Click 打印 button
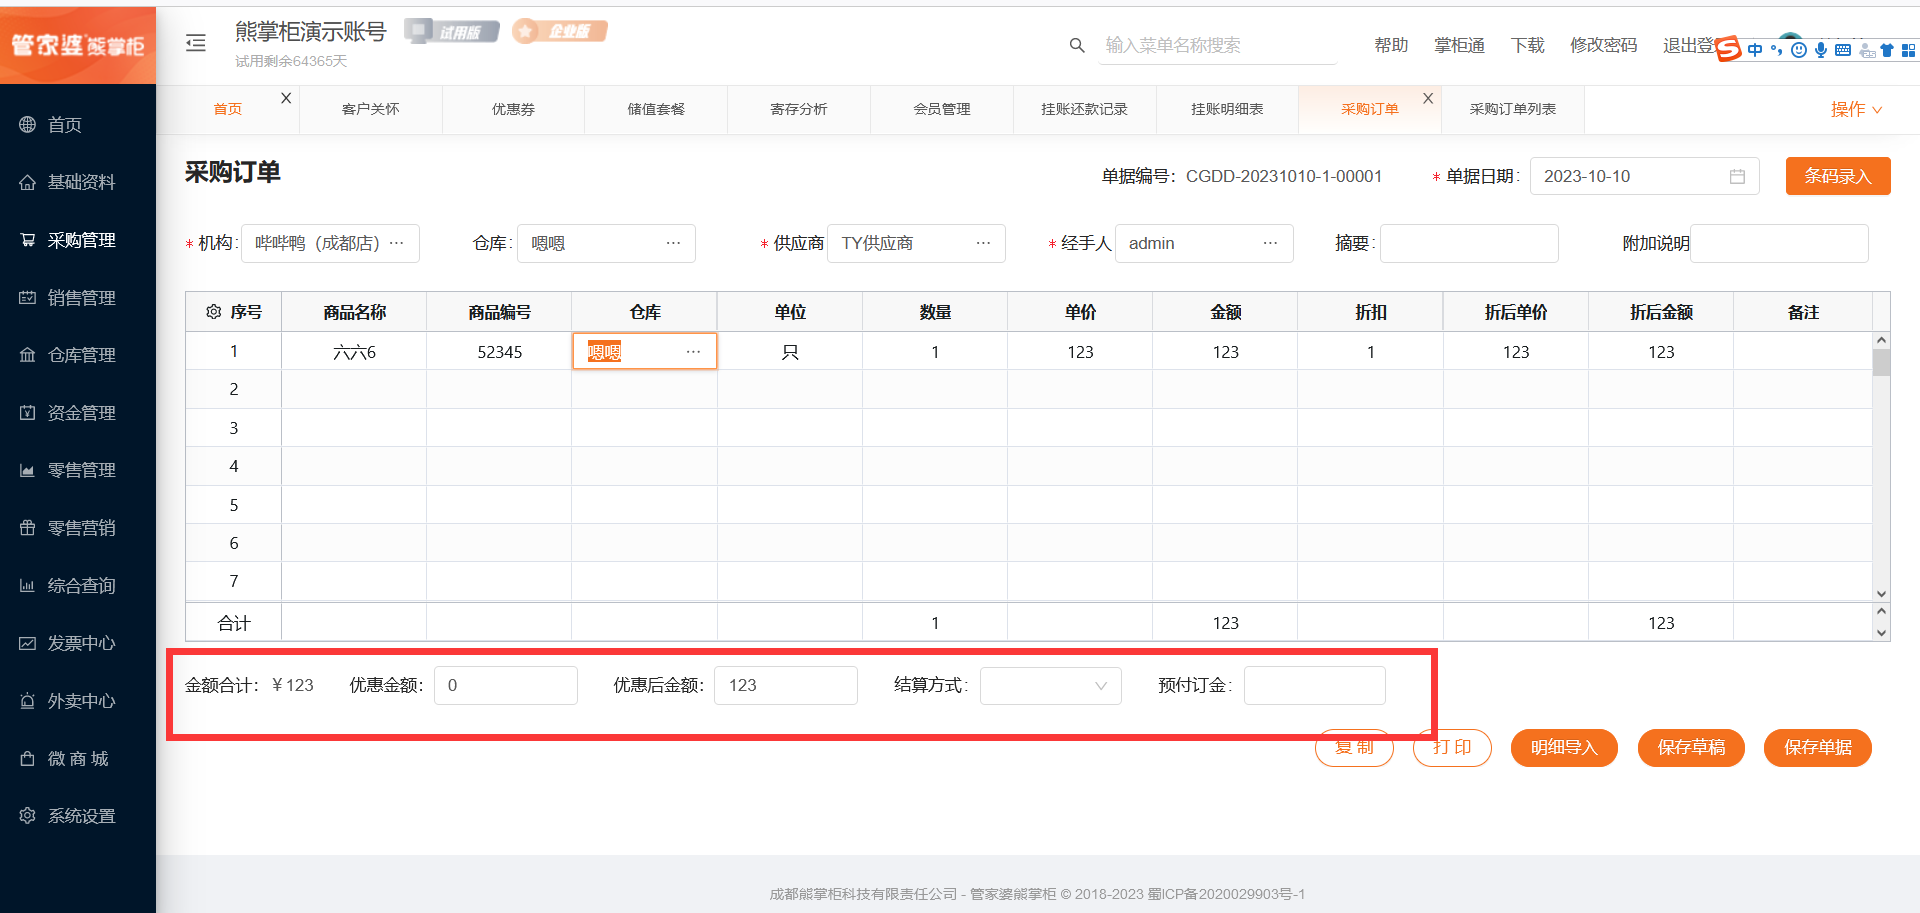 coord(1452,748)
